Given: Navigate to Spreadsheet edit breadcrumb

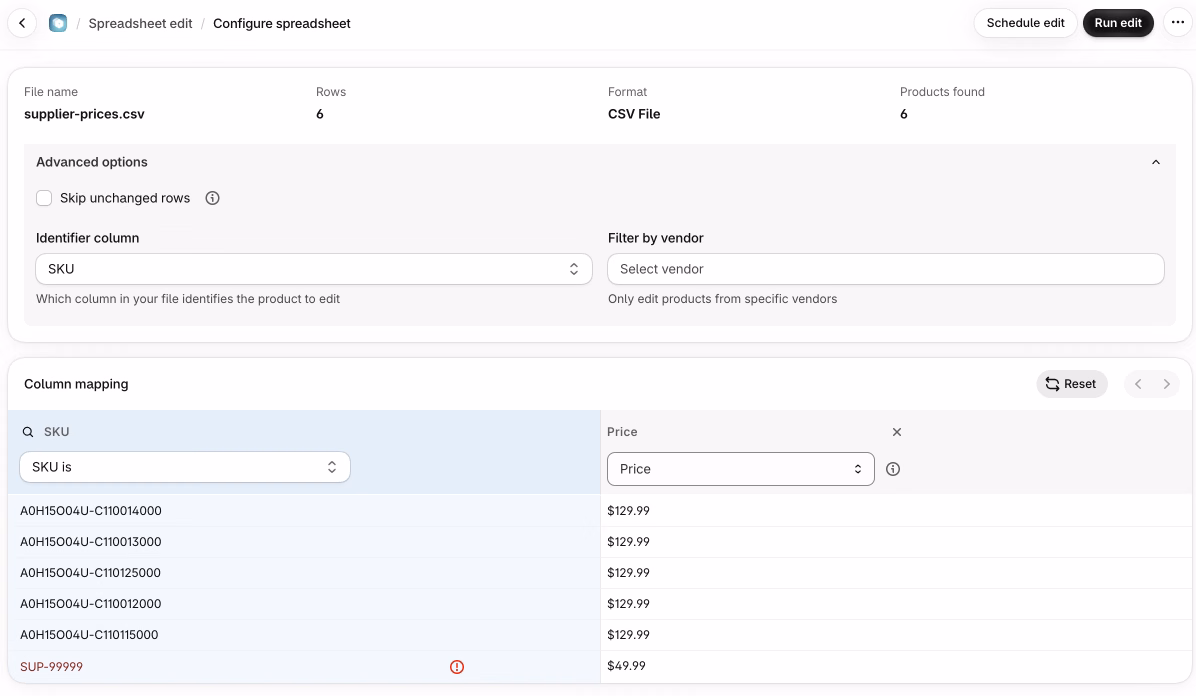Looking at the screenshot, I should [x=140, y=24].
